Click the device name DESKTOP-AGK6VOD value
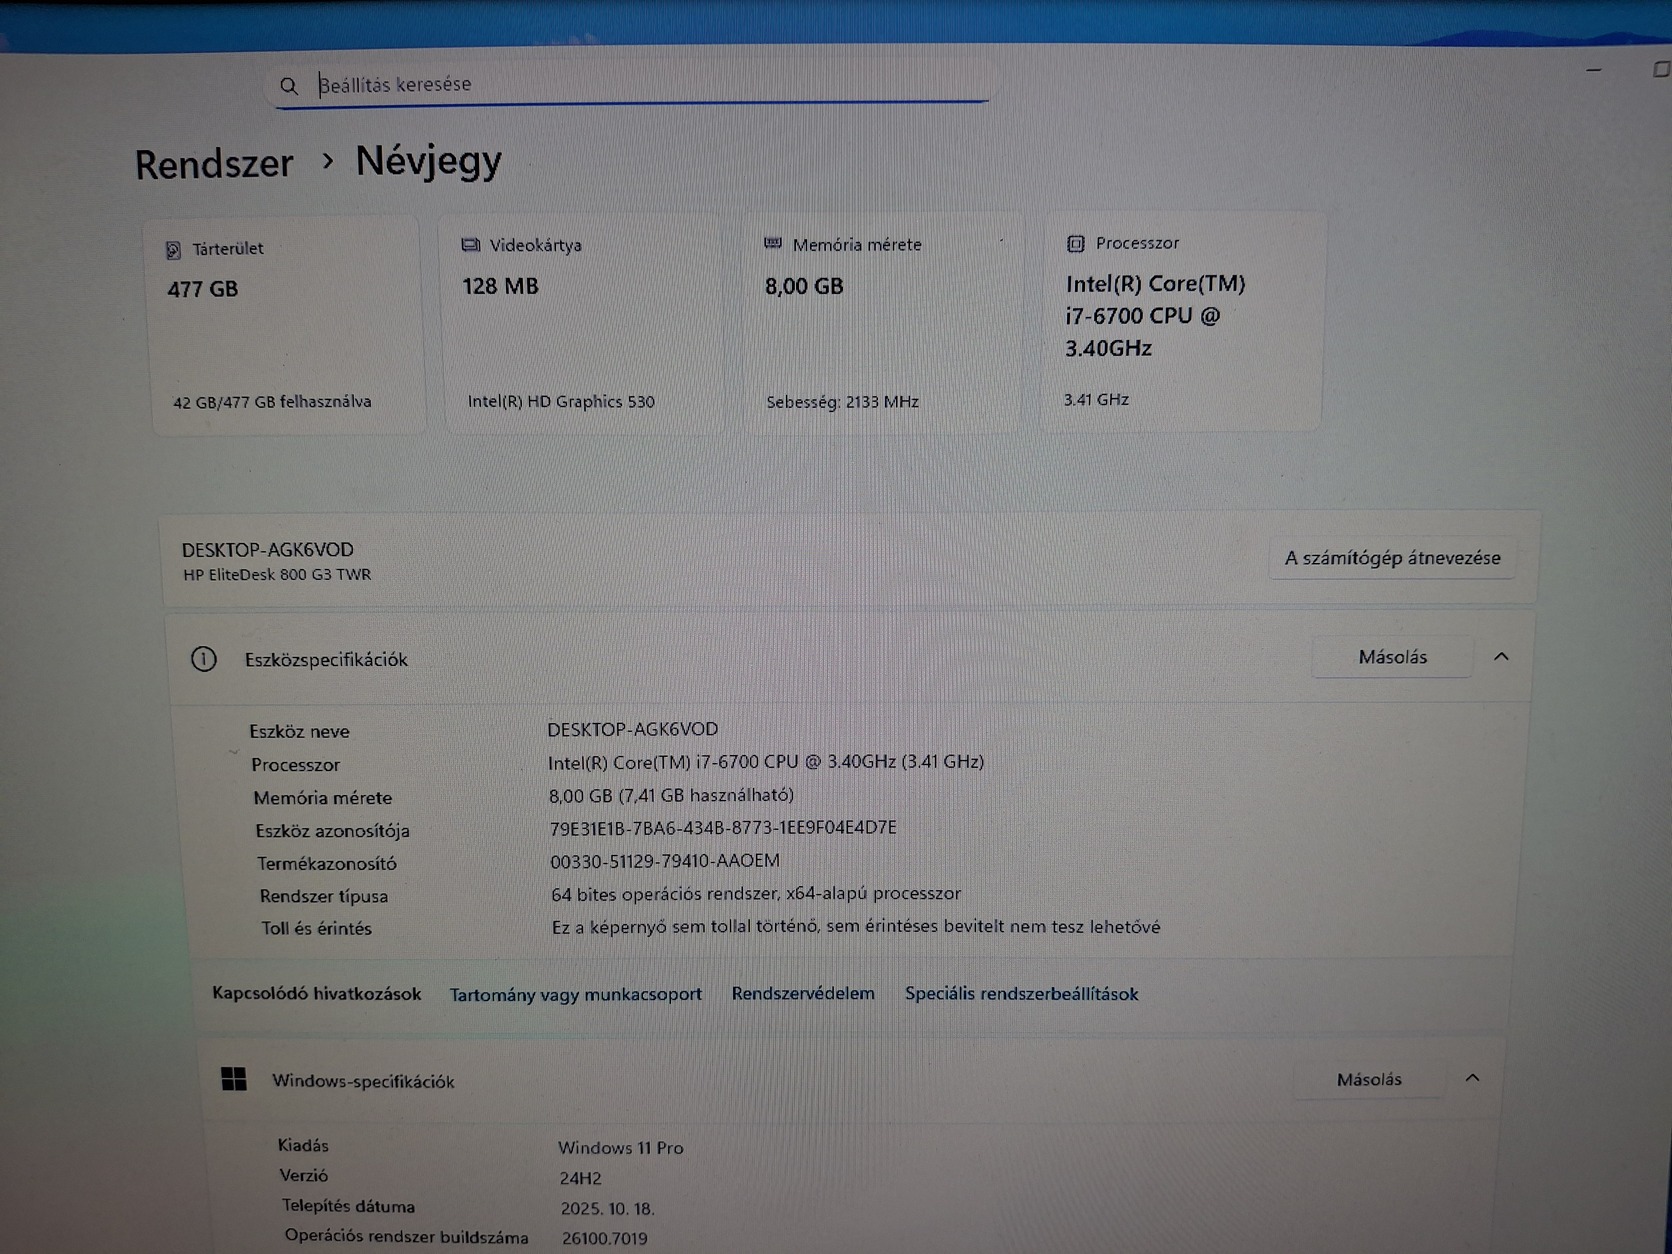The image size is (1672, 1254). tap(632, 729)
